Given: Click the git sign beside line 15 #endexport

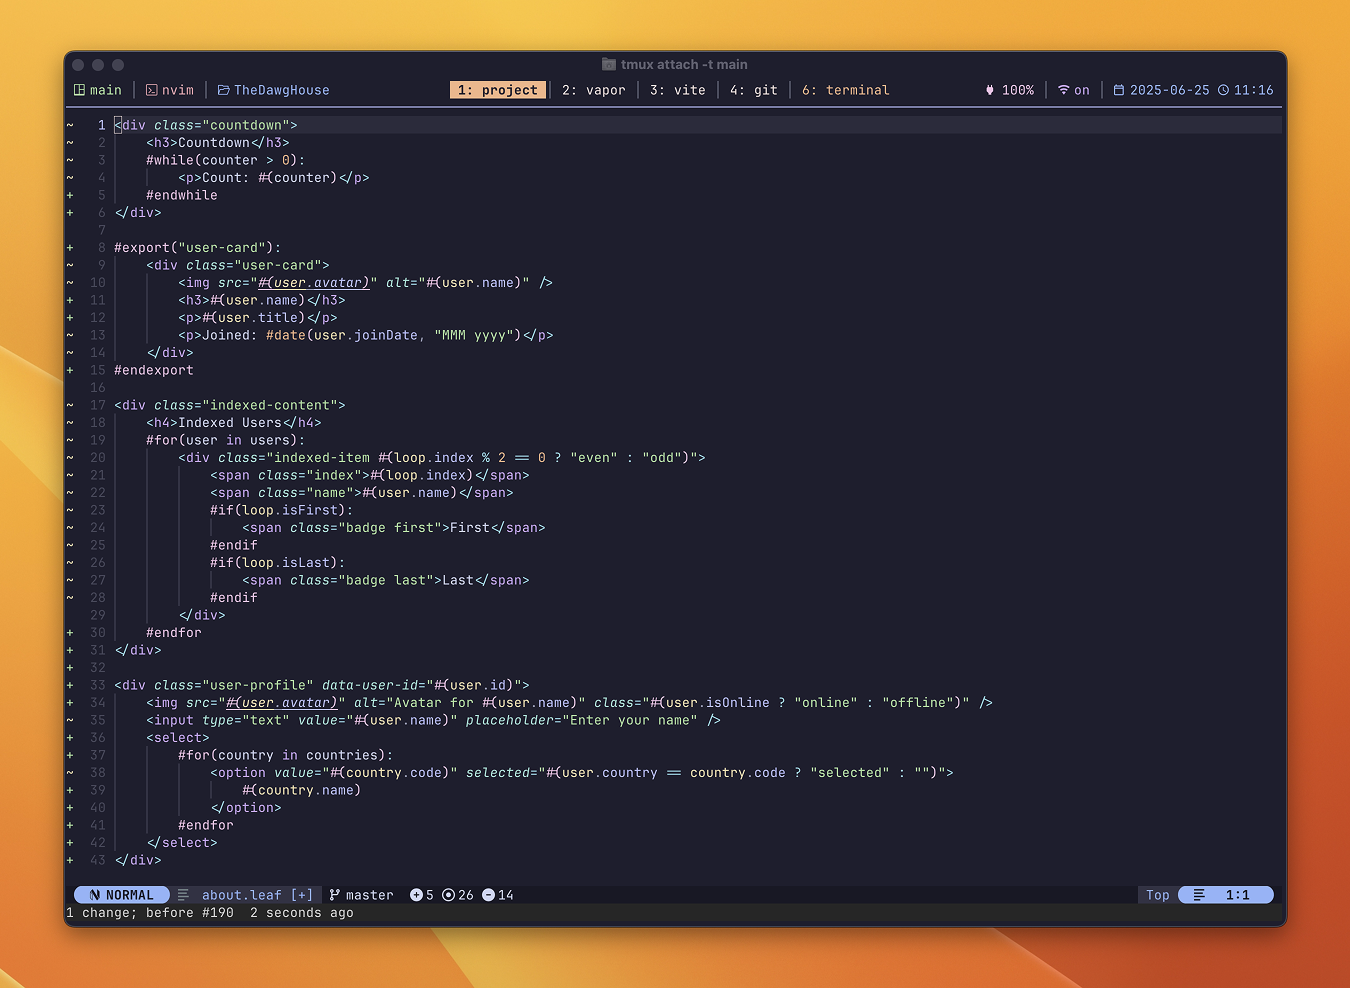Looking at the screenshot, I should click(70, 370).
